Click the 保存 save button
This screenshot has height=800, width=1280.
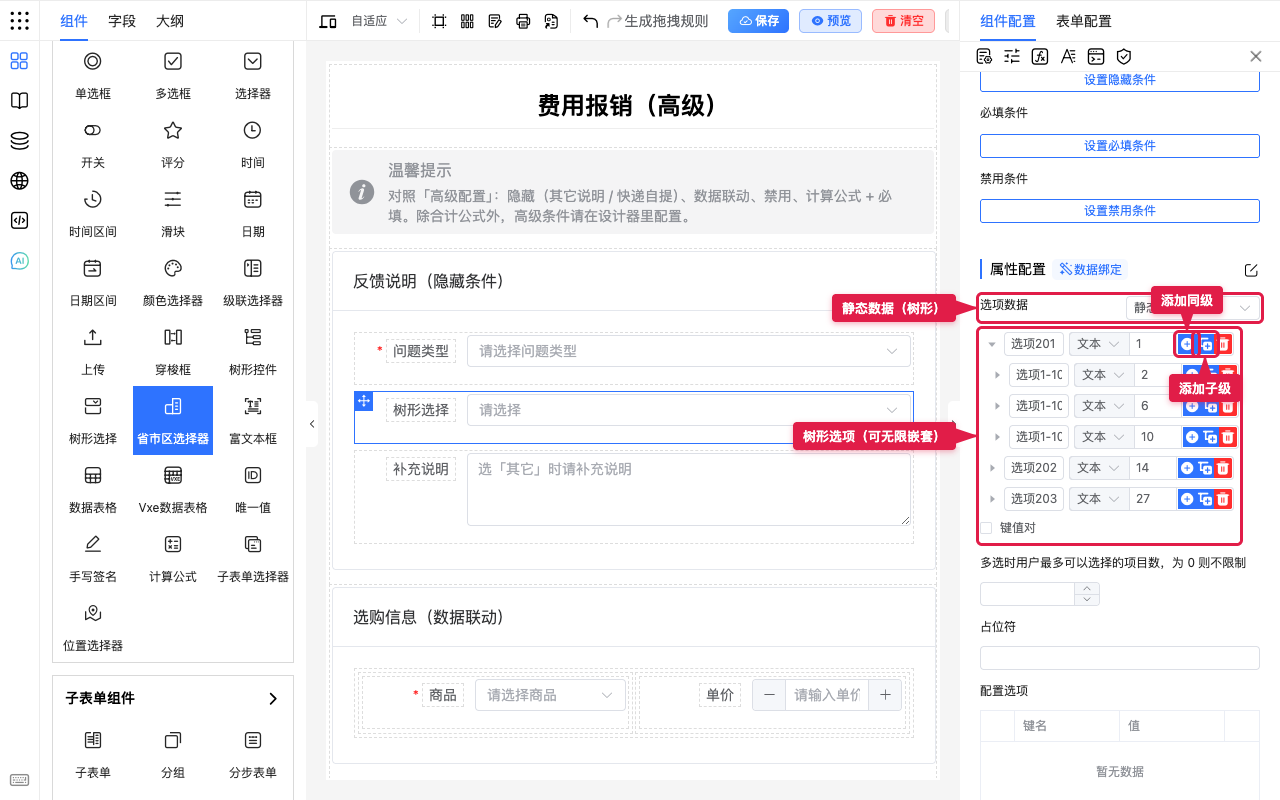pyautogui.click(x=759, y=21)
